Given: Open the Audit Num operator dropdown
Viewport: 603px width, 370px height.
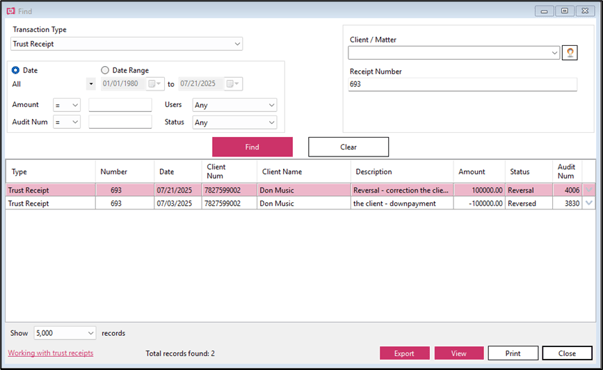Looking at the screenshot, I should tap(67, 122).
